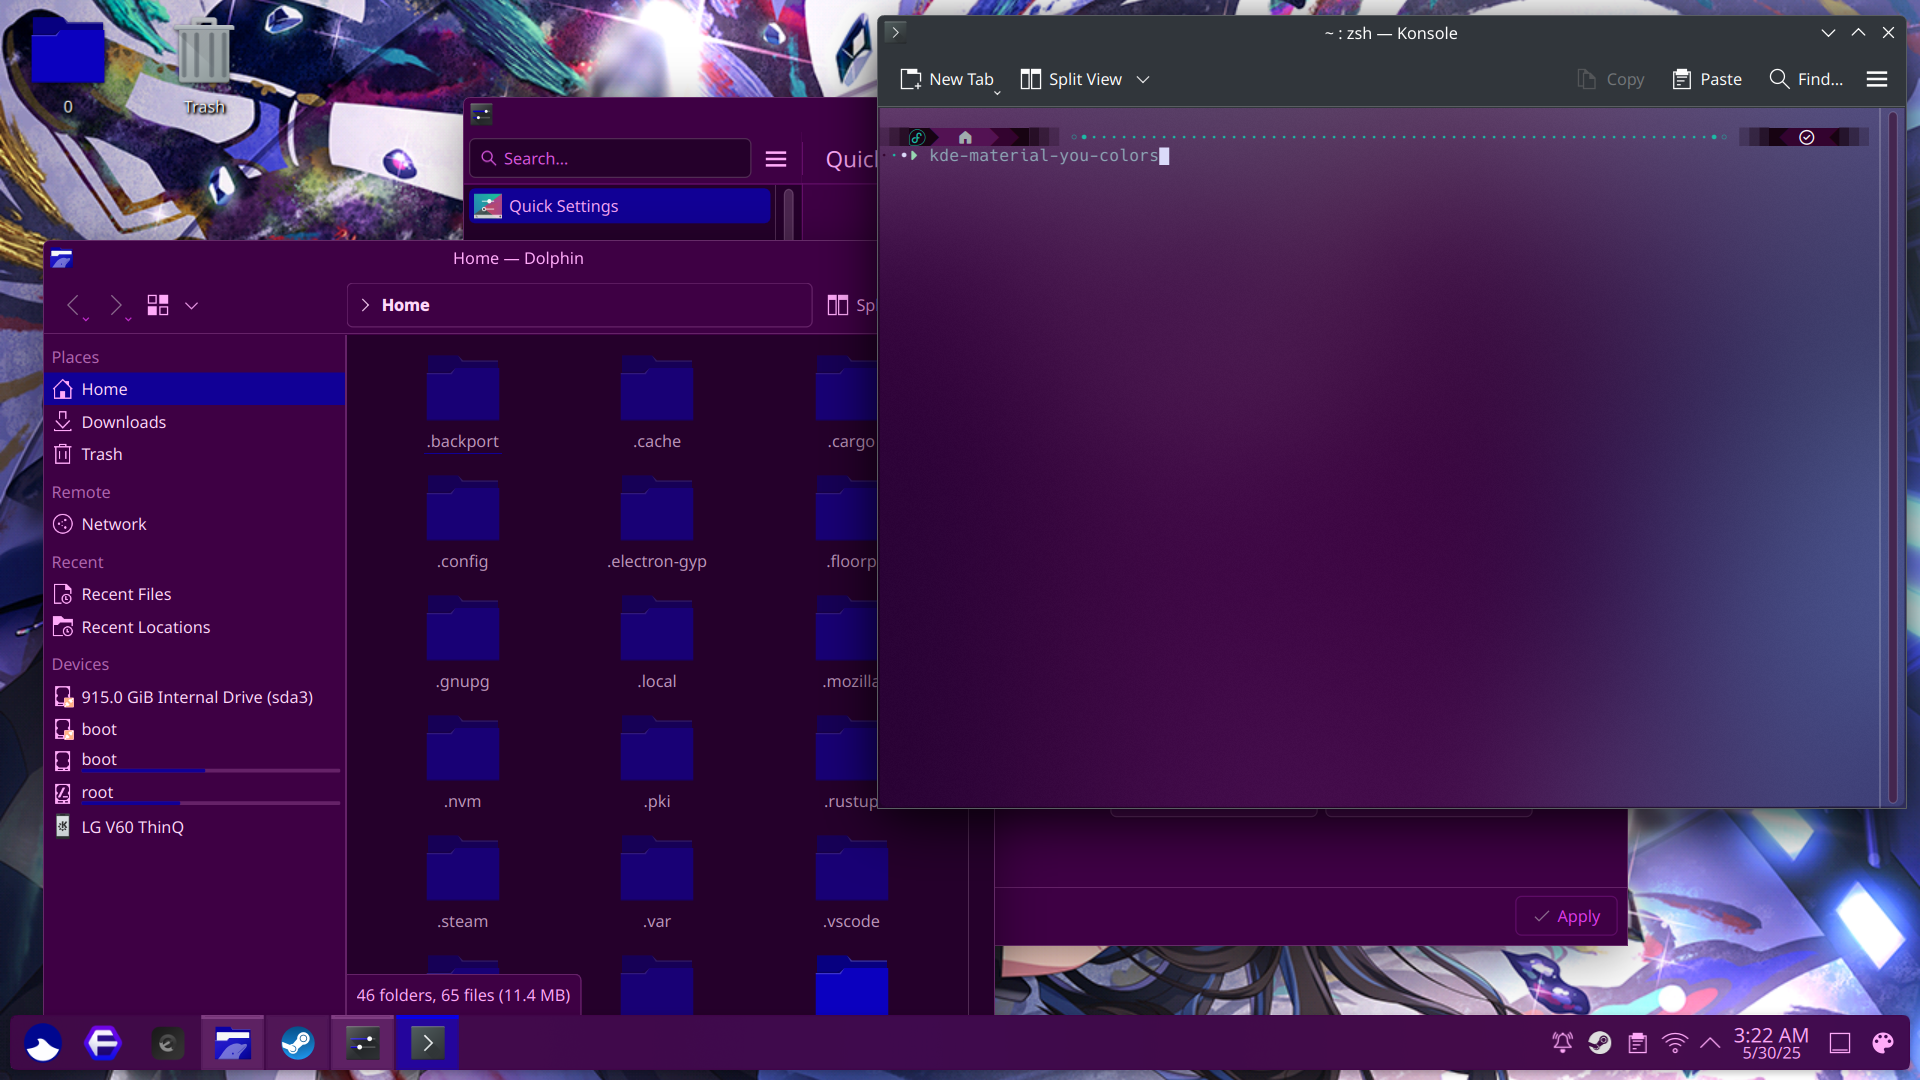The width and height of the screenshot is (1920, 1080).
Task: Switch to System Settings taskbar entry
Action: (363, 1044)
